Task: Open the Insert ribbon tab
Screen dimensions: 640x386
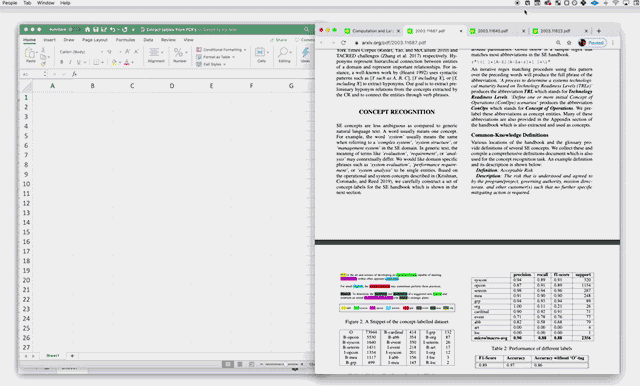Action: (x=49, y=40)
